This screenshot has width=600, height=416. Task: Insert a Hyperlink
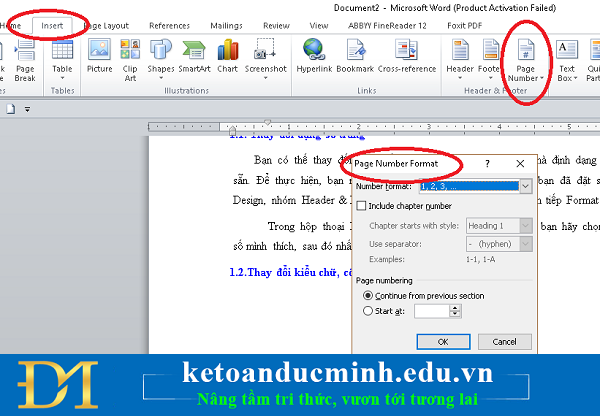[314, 56]
